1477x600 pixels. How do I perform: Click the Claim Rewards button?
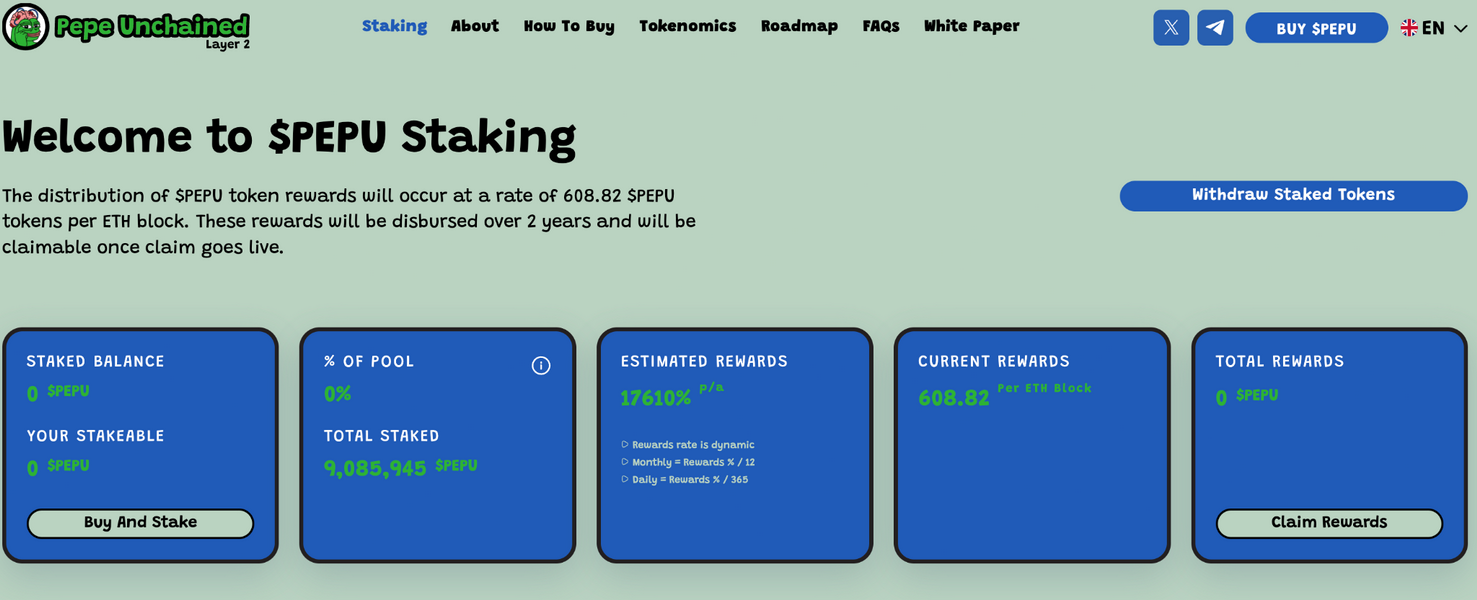(x=1329, y=523)
